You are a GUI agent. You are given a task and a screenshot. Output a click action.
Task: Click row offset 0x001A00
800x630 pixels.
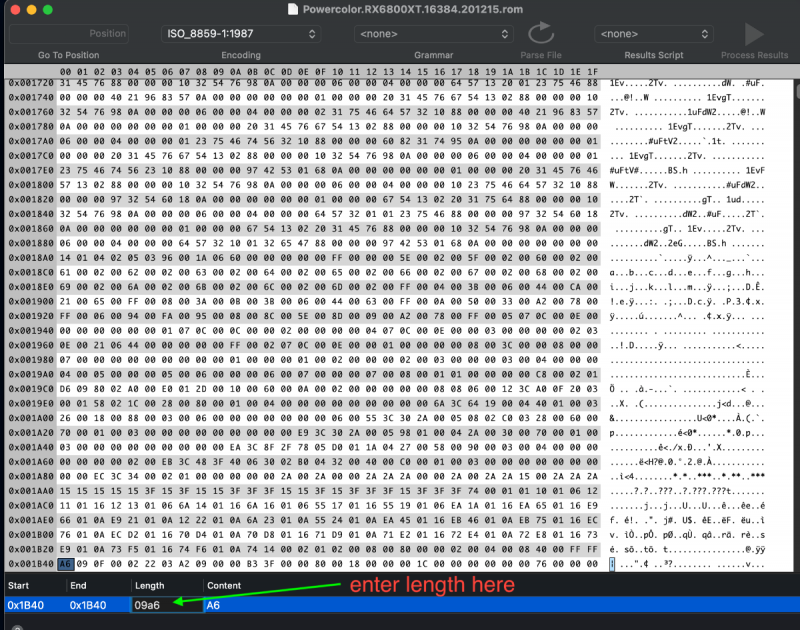click(x=31, y=418)
